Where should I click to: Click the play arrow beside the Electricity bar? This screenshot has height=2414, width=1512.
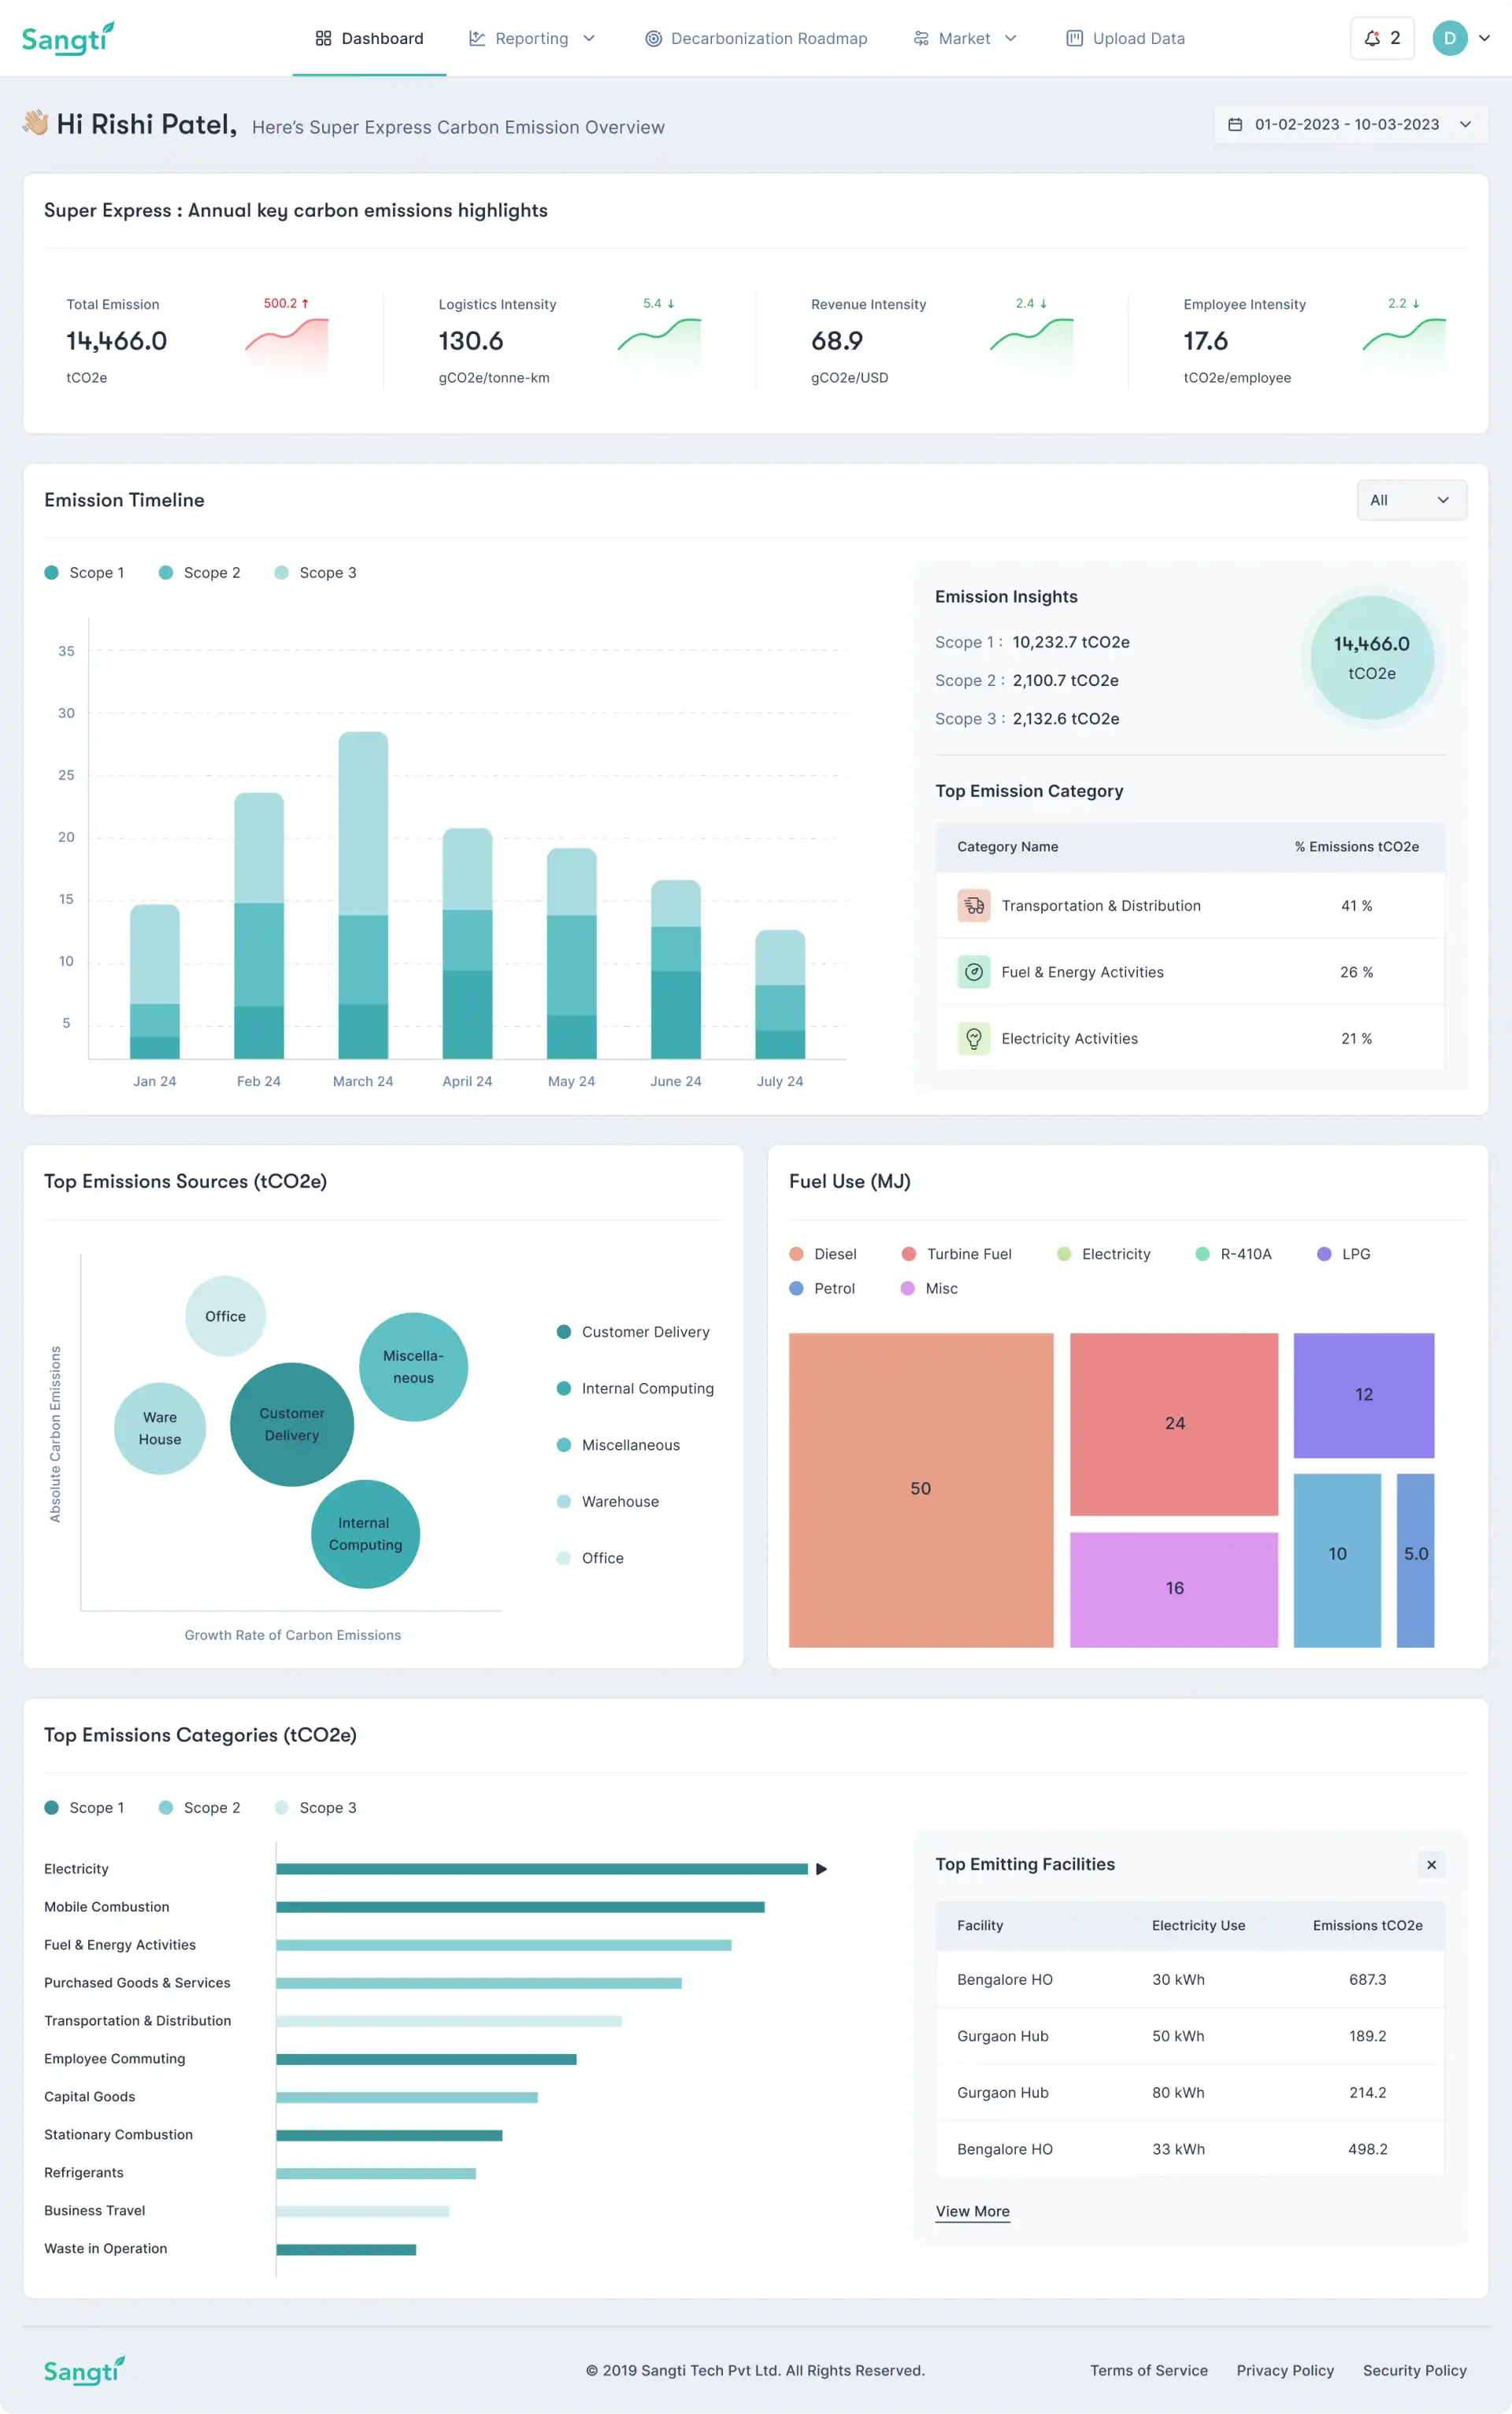point(821,1868)
